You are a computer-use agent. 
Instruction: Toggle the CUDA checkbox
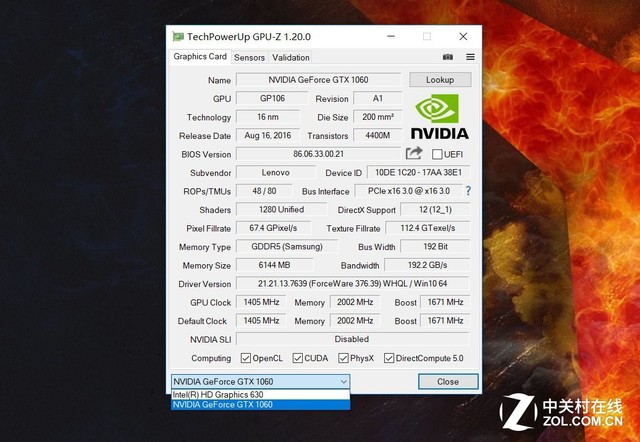[x=298, y=358]
